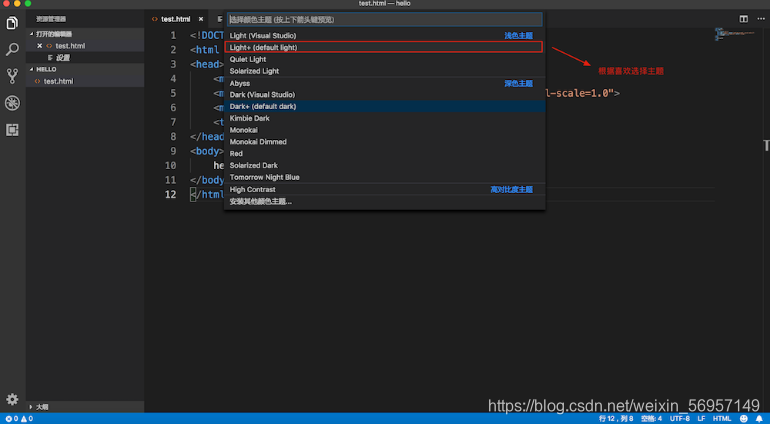Choose the Abyss theme
This screenshot has height=425, width=770.
tap(385, 83)
